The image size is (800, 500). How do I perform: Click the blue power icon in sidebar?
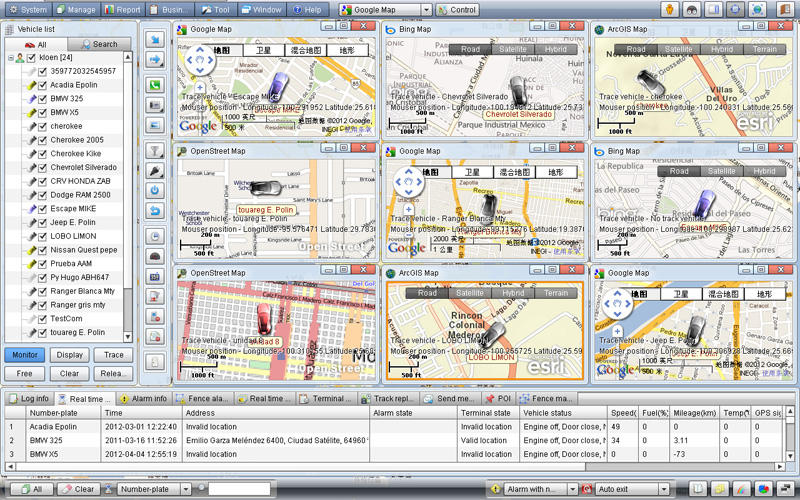[x=156, y=190]
